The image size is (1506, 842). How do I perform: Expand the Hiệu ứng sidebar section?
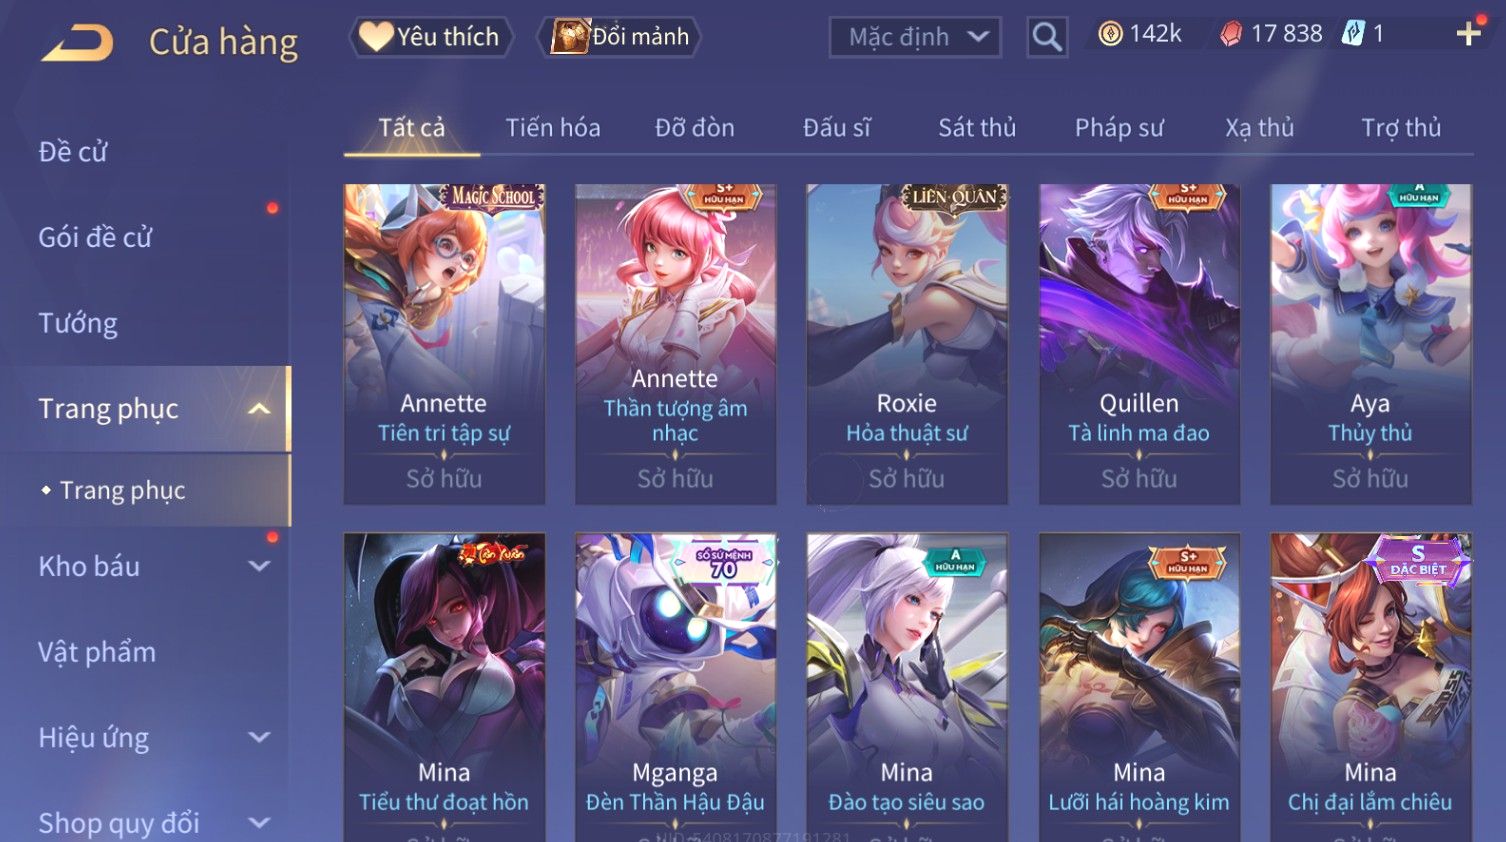tap(259, 738)
